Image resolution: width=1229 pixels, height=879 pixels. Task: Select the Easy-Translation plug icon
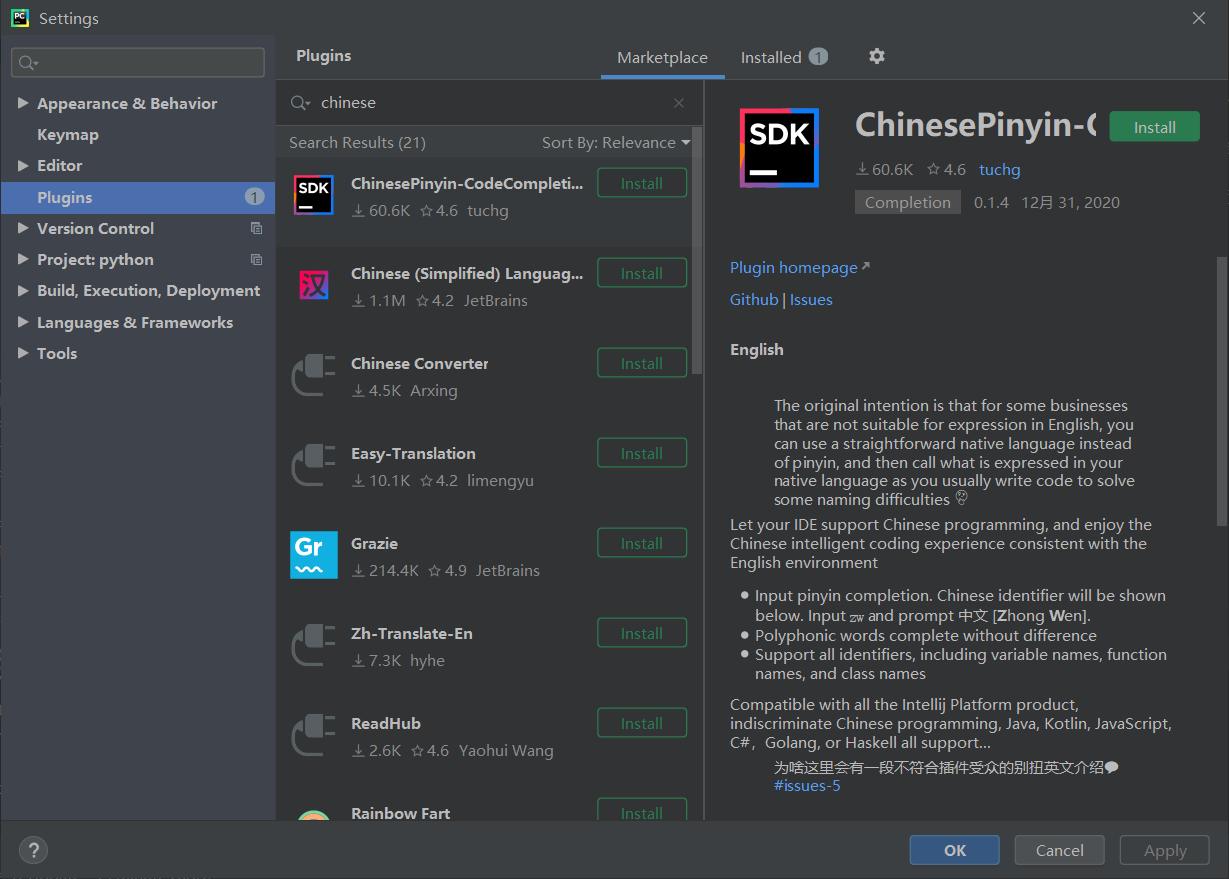point(314,465)
